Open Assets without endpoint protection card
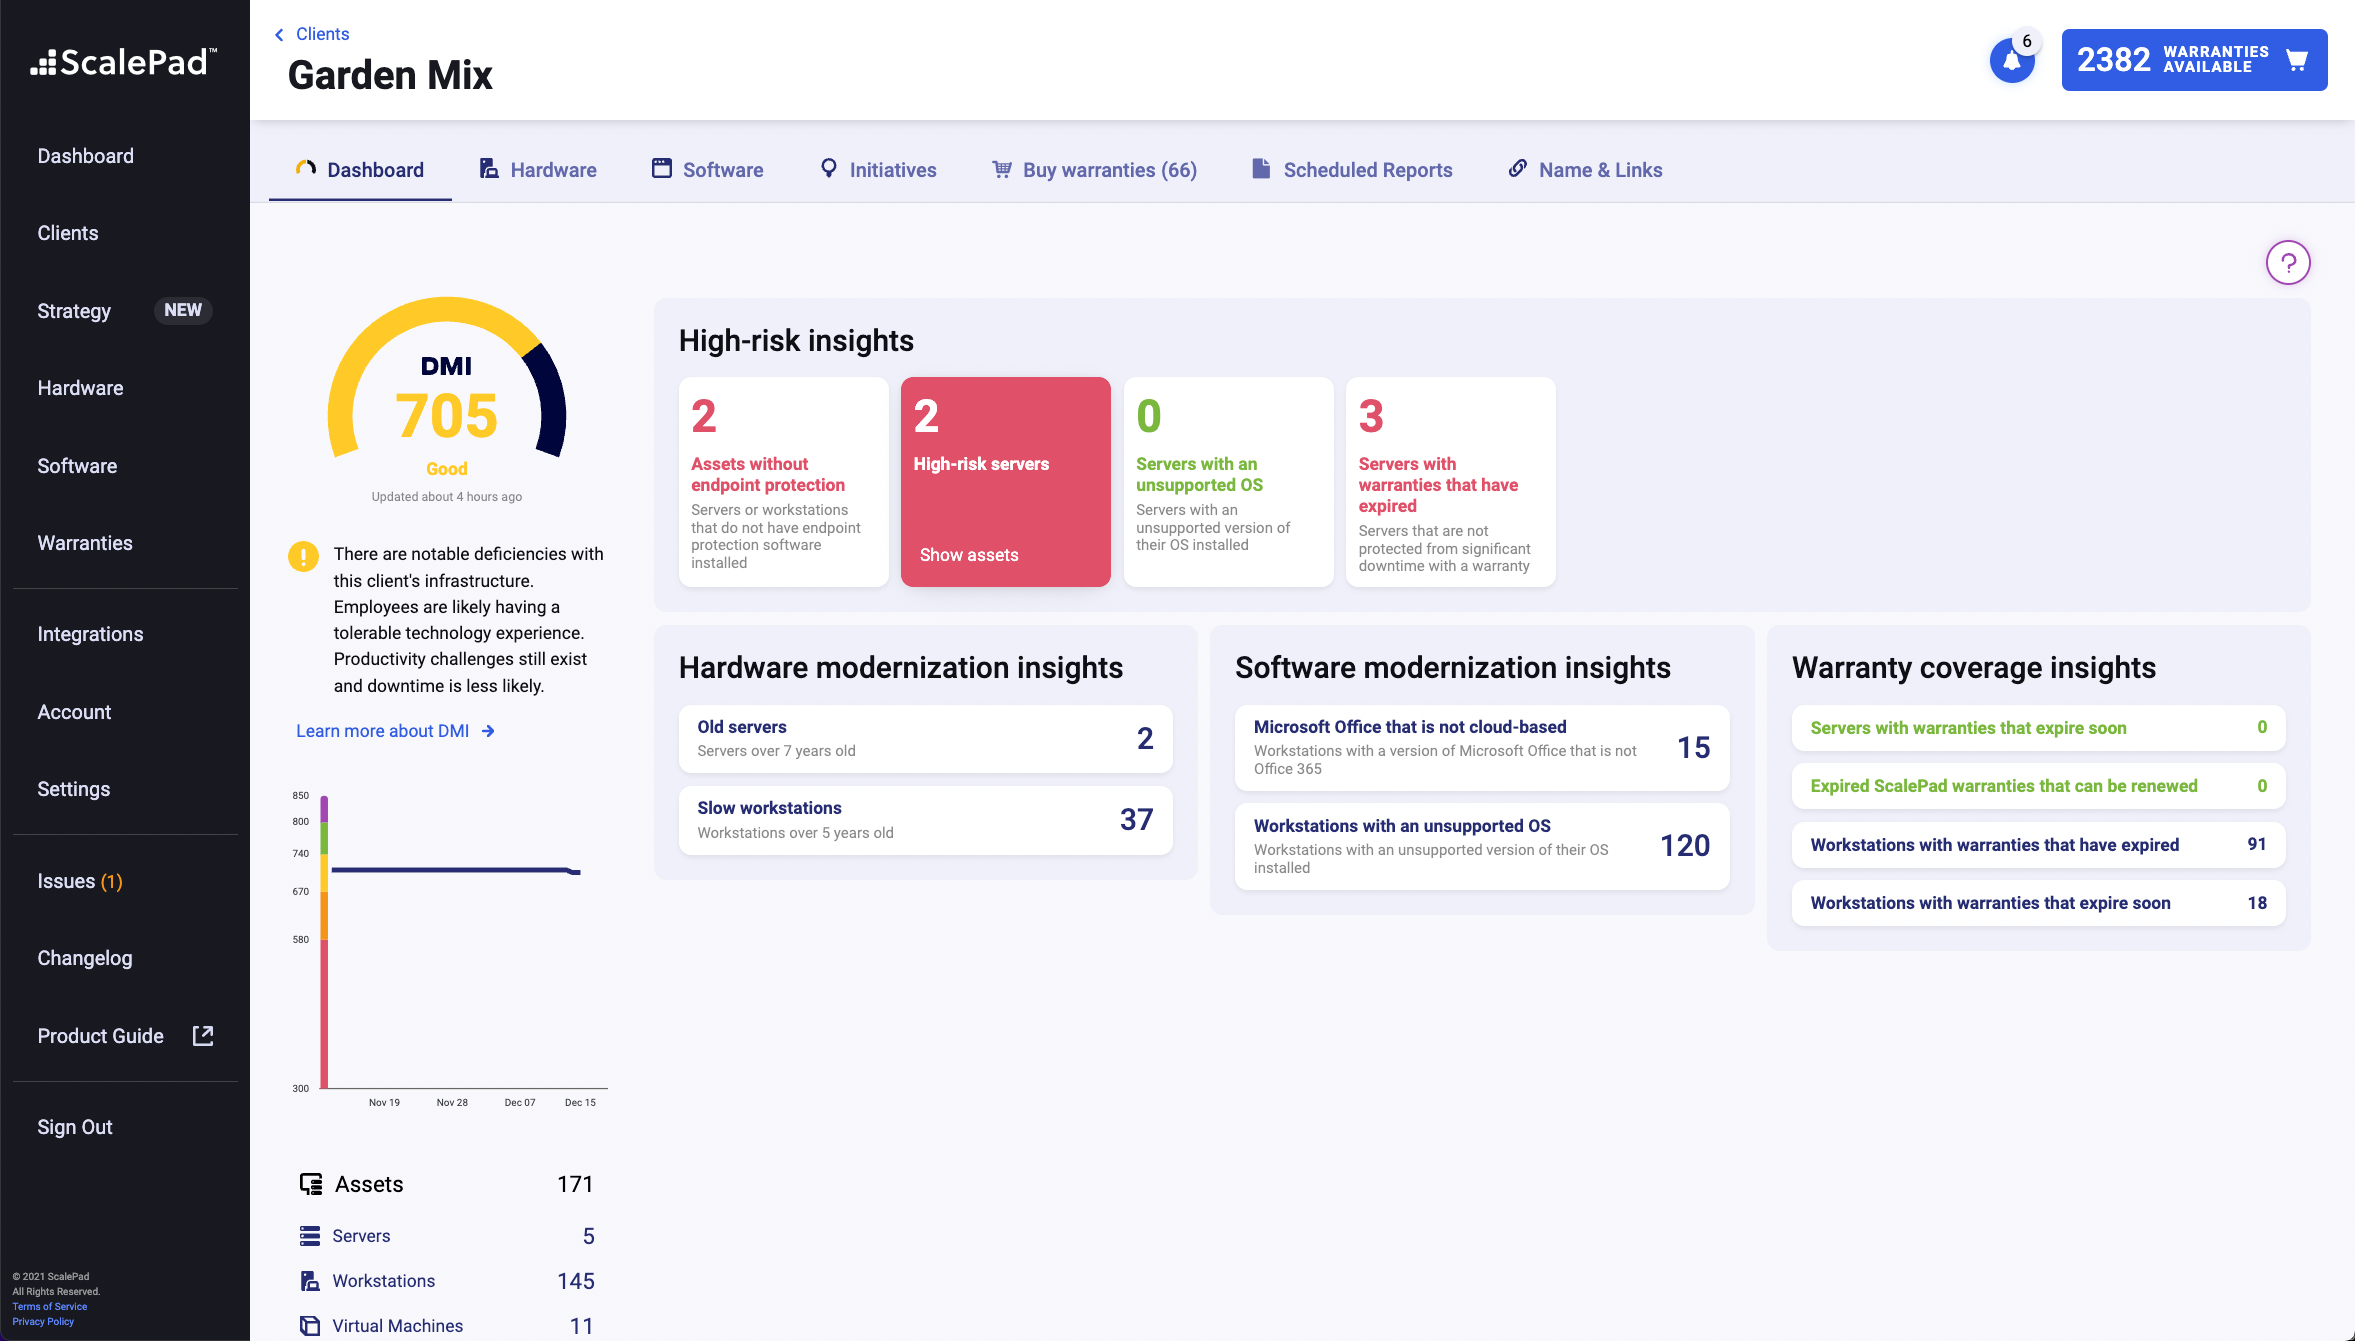Viewport: 2355px width, 1341px height. (x=783, y=482)
